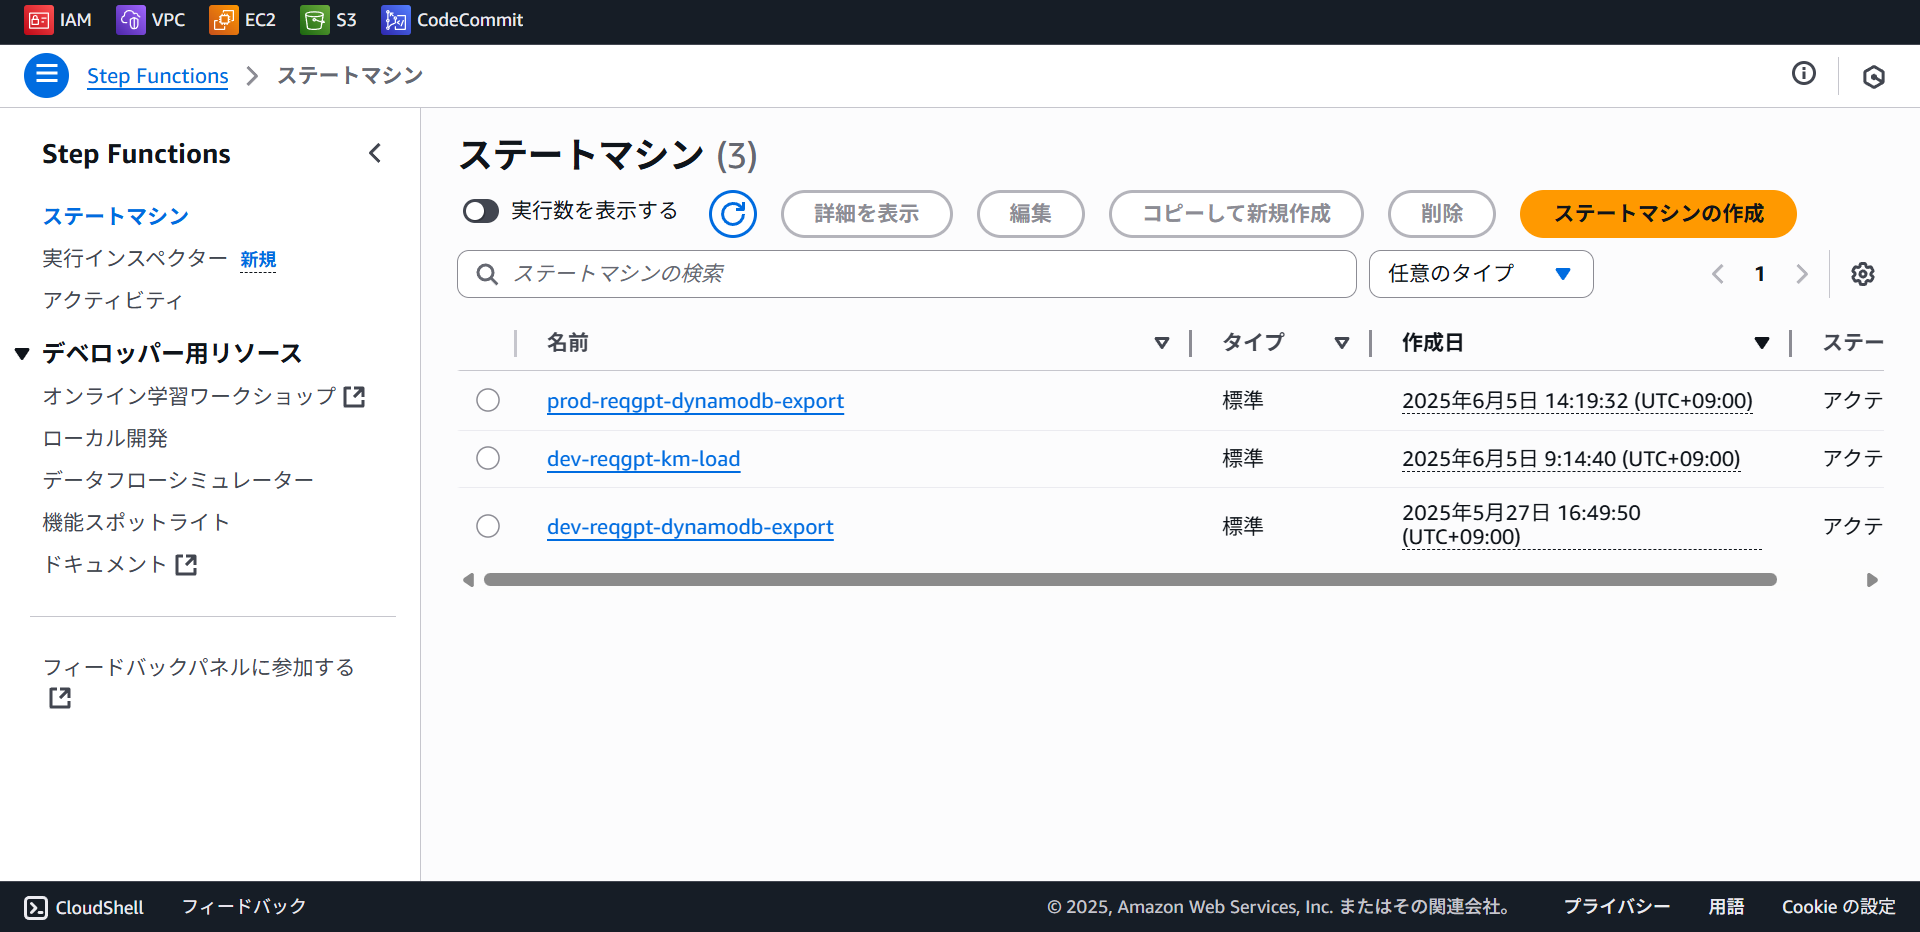Click 編集 button
The image size is (1920, 932).
(1030, 214)
